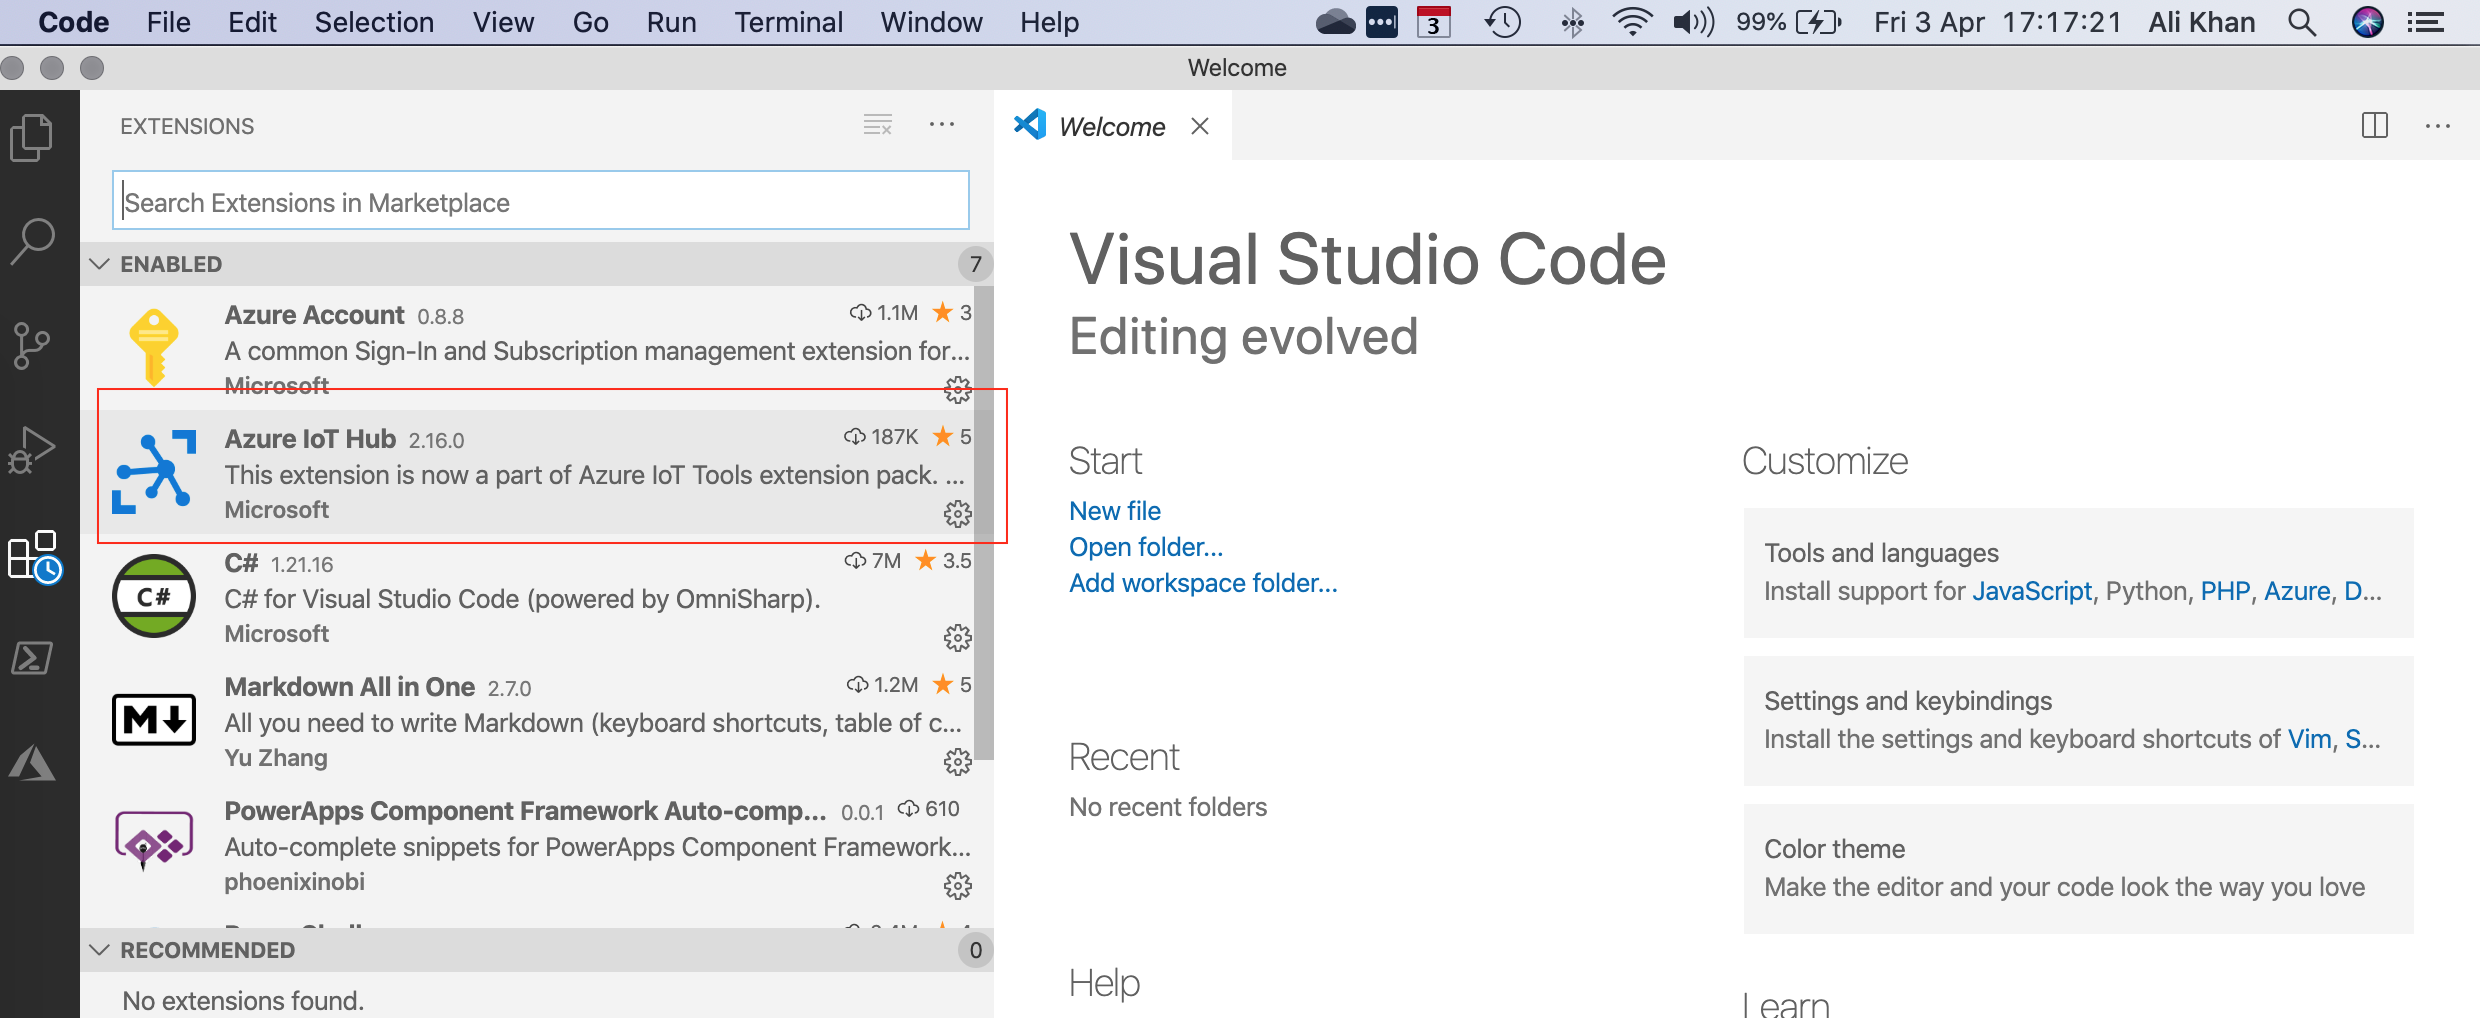Screen dimensions: 2480x1018
Task: Select the Azure IoT Hub extension title
Action: pos(310,439)
